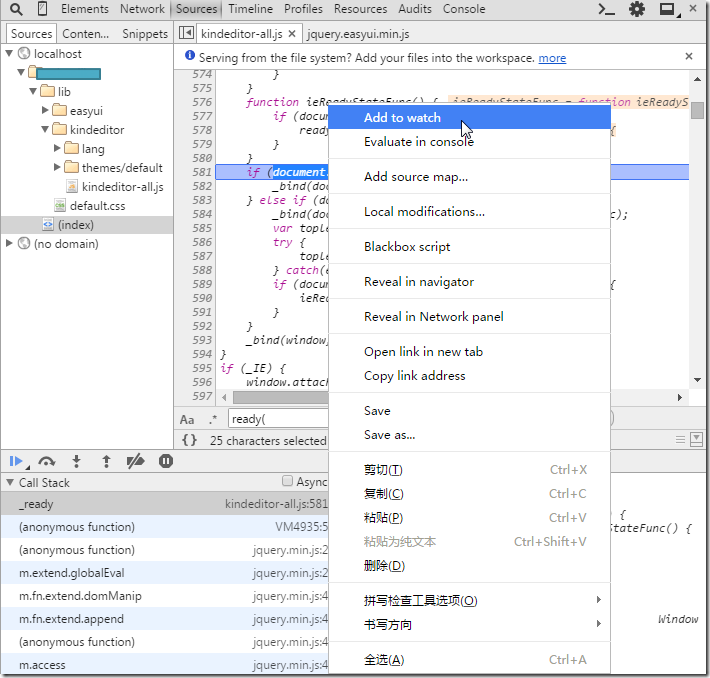710x678 pixels.
Task: Toggle regex search option
Action: click(213, 419)
